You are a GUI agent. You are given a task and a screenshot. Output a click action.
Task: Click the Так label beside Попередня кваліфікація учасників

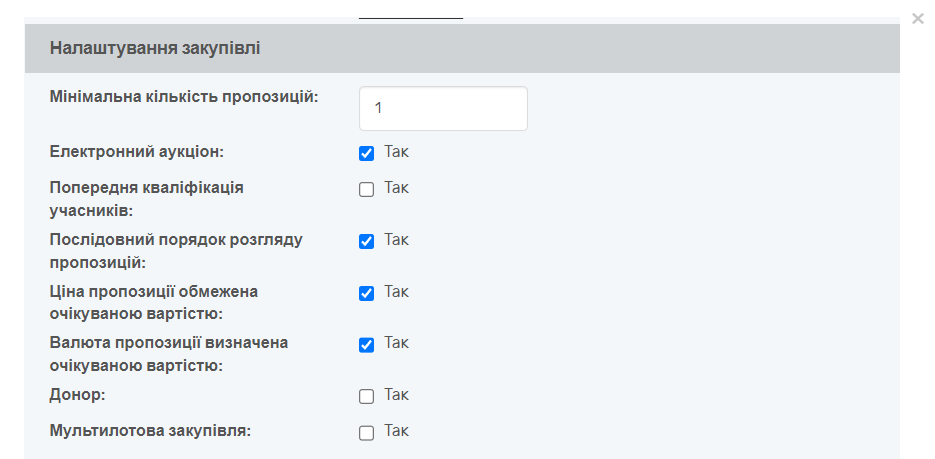396,188
